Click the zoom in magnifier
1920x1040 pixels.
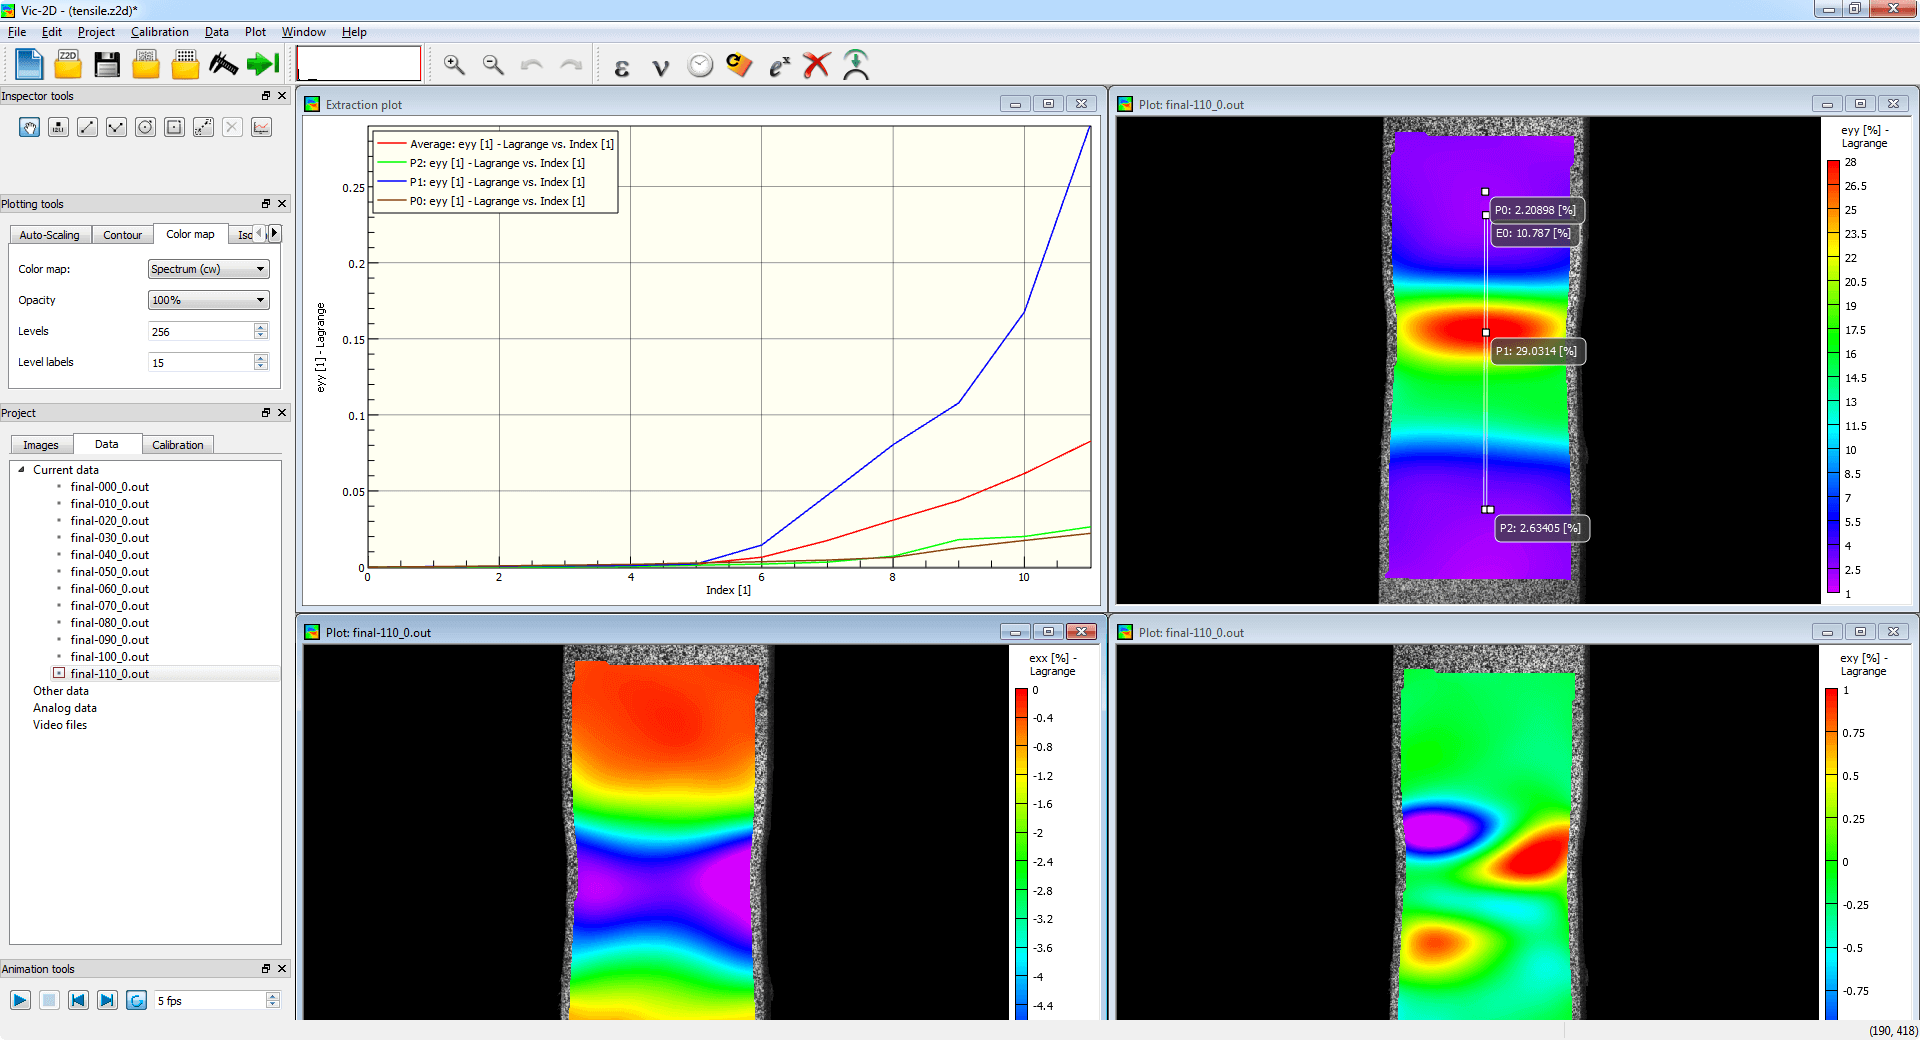[x=454, y=65]
